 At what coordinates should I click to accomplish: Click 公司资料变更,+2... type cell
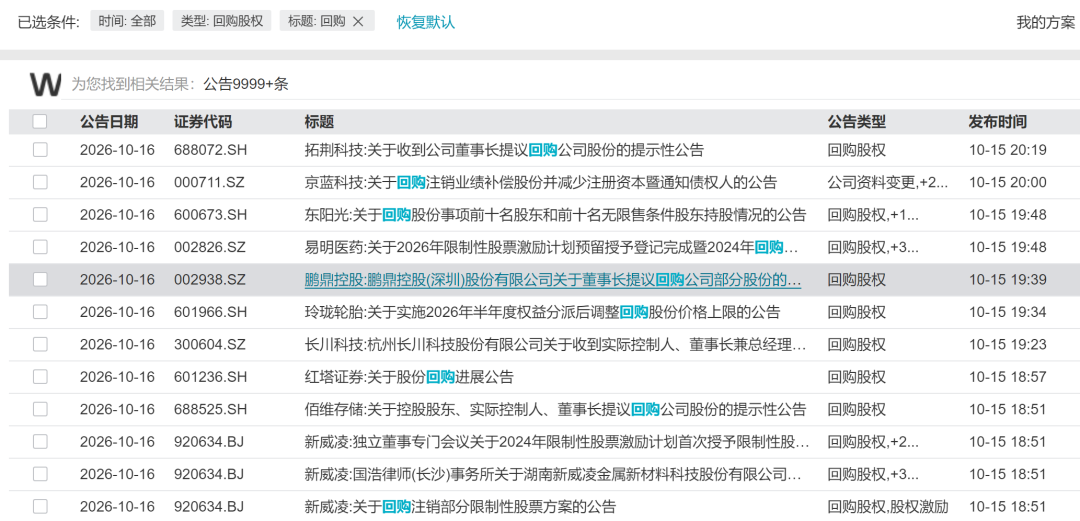(x=887, y=183)
